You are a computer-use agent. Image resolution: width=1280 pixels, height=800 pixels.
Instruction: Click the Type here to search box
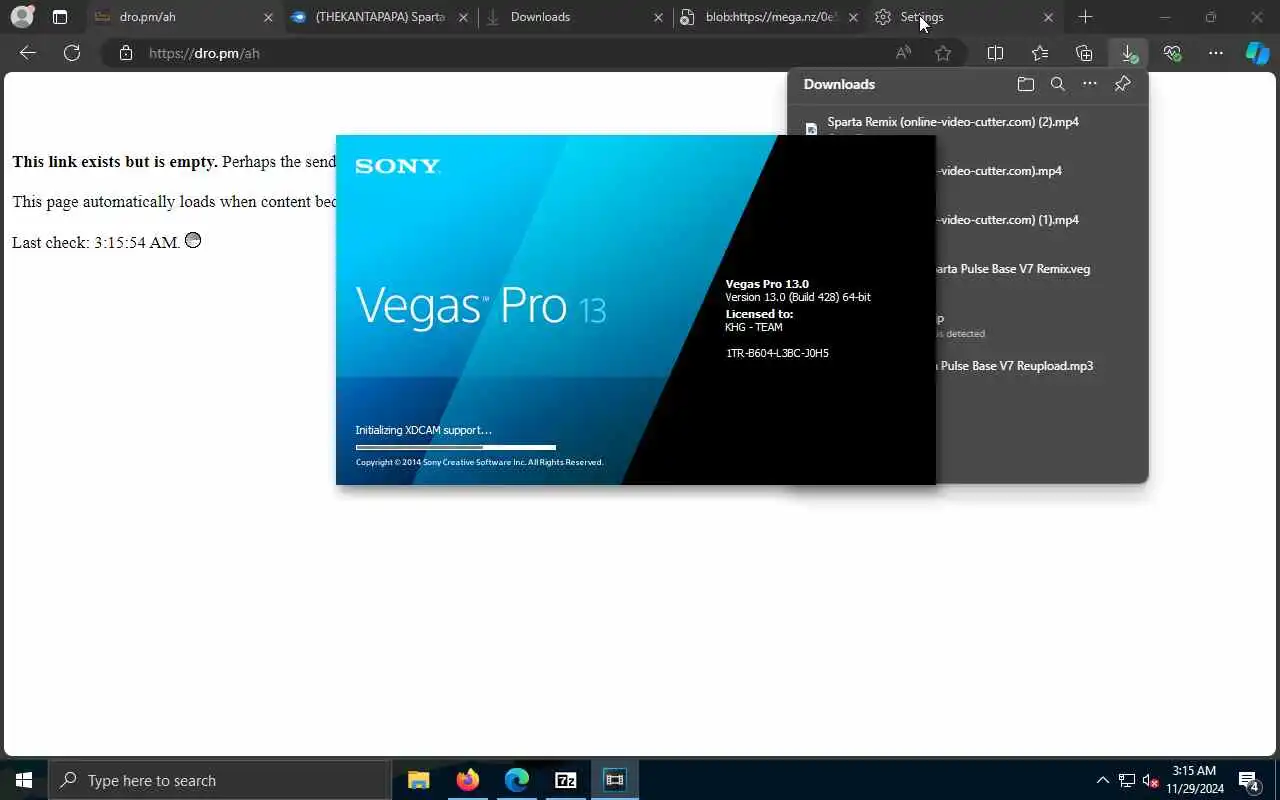220,780
